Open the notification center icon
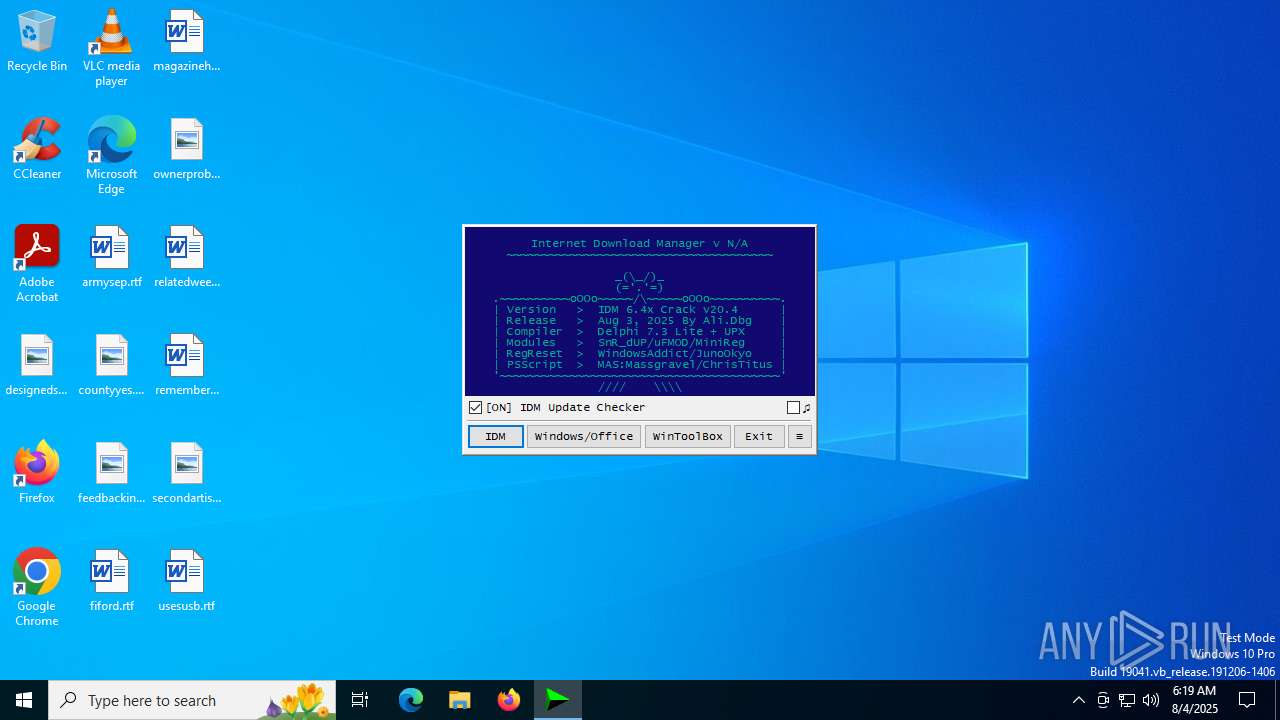The width and height of the screenshot is (1280, 720). 1247,700
